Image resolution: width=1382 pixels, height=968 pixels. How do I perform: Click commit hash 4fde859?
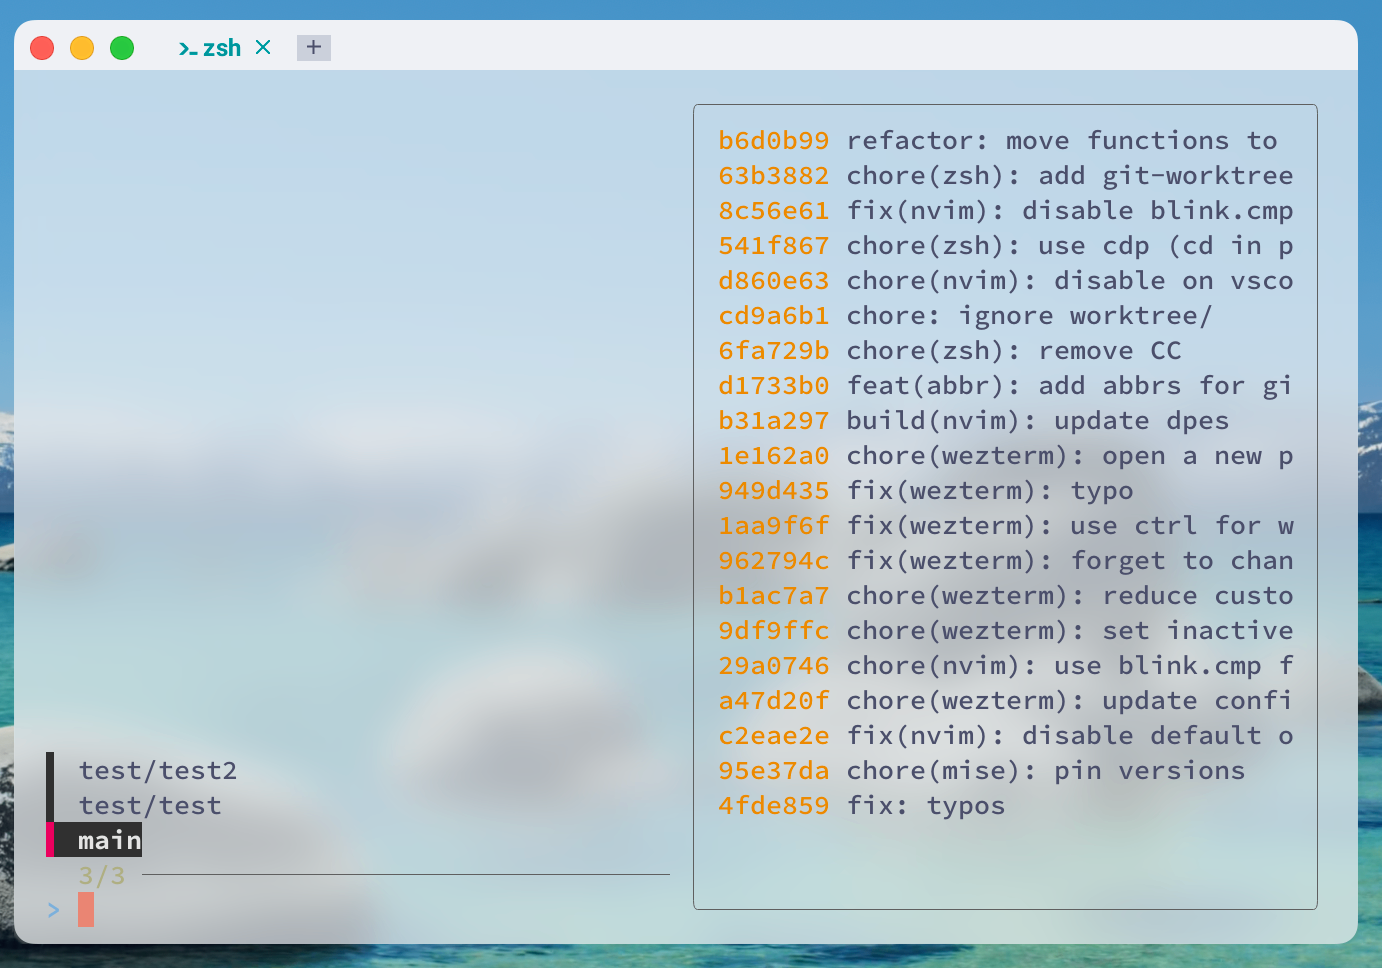pyautogui.click(x=774, y=806)
